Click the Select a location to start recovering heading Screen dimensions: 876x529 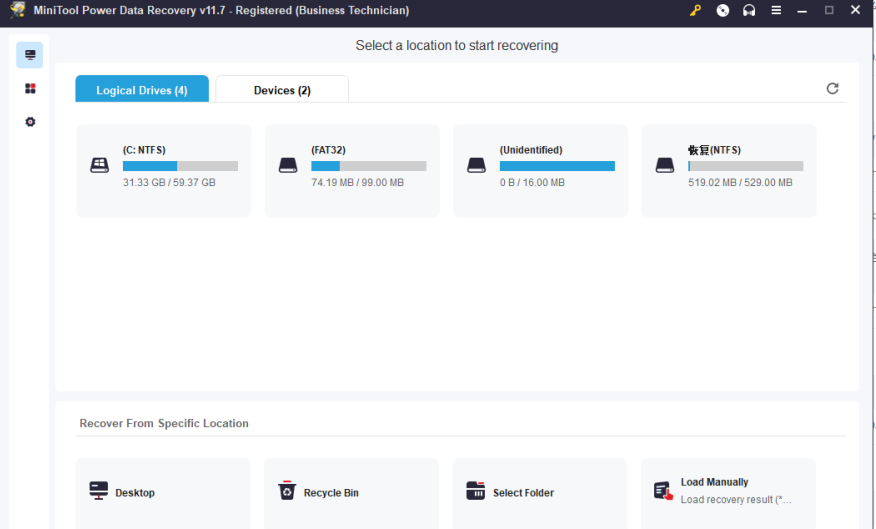click(456, 45)
